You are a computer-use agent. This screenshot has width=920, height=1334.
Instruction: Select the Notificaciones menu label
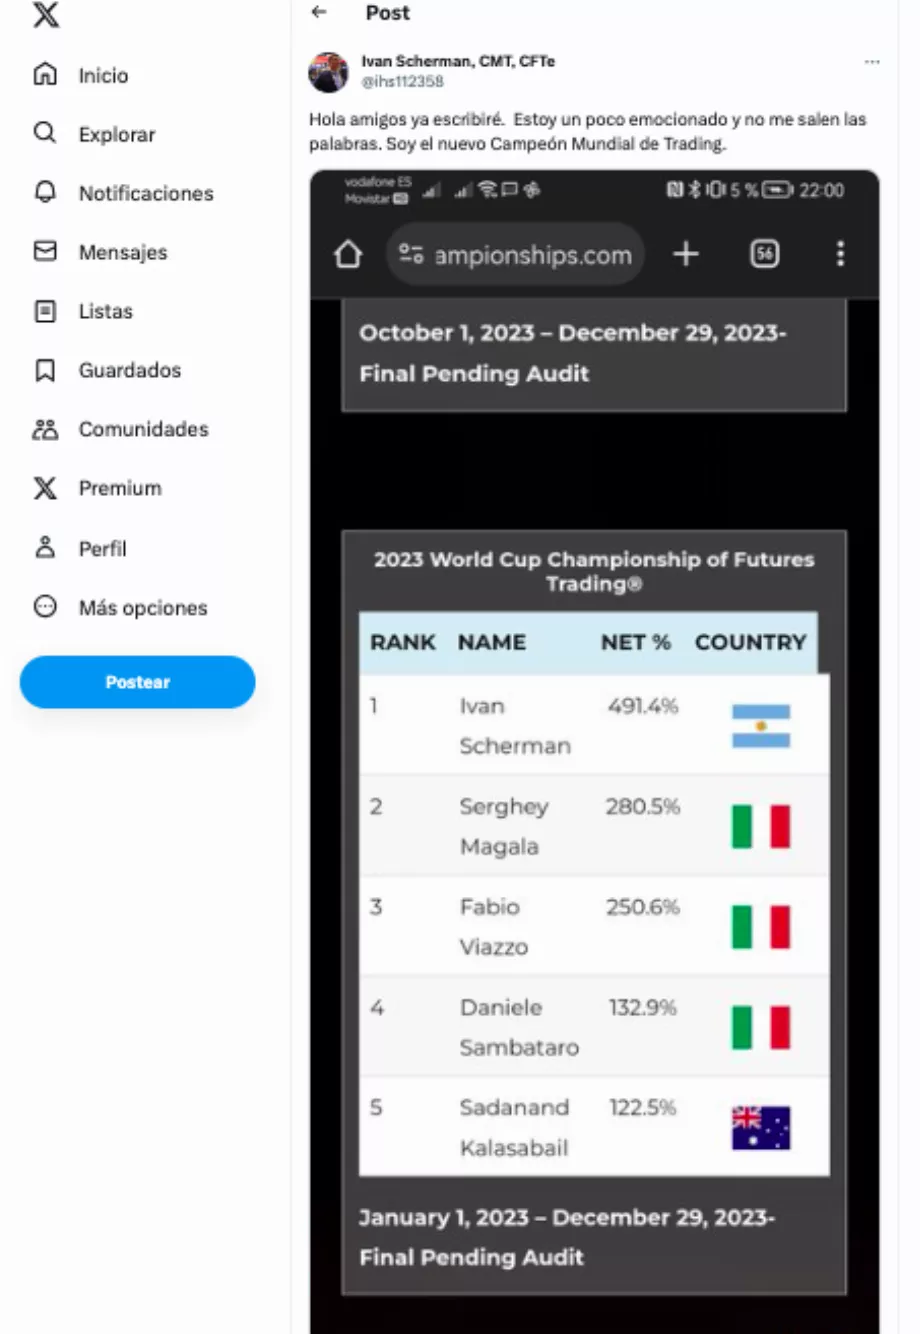pos(146,193)
